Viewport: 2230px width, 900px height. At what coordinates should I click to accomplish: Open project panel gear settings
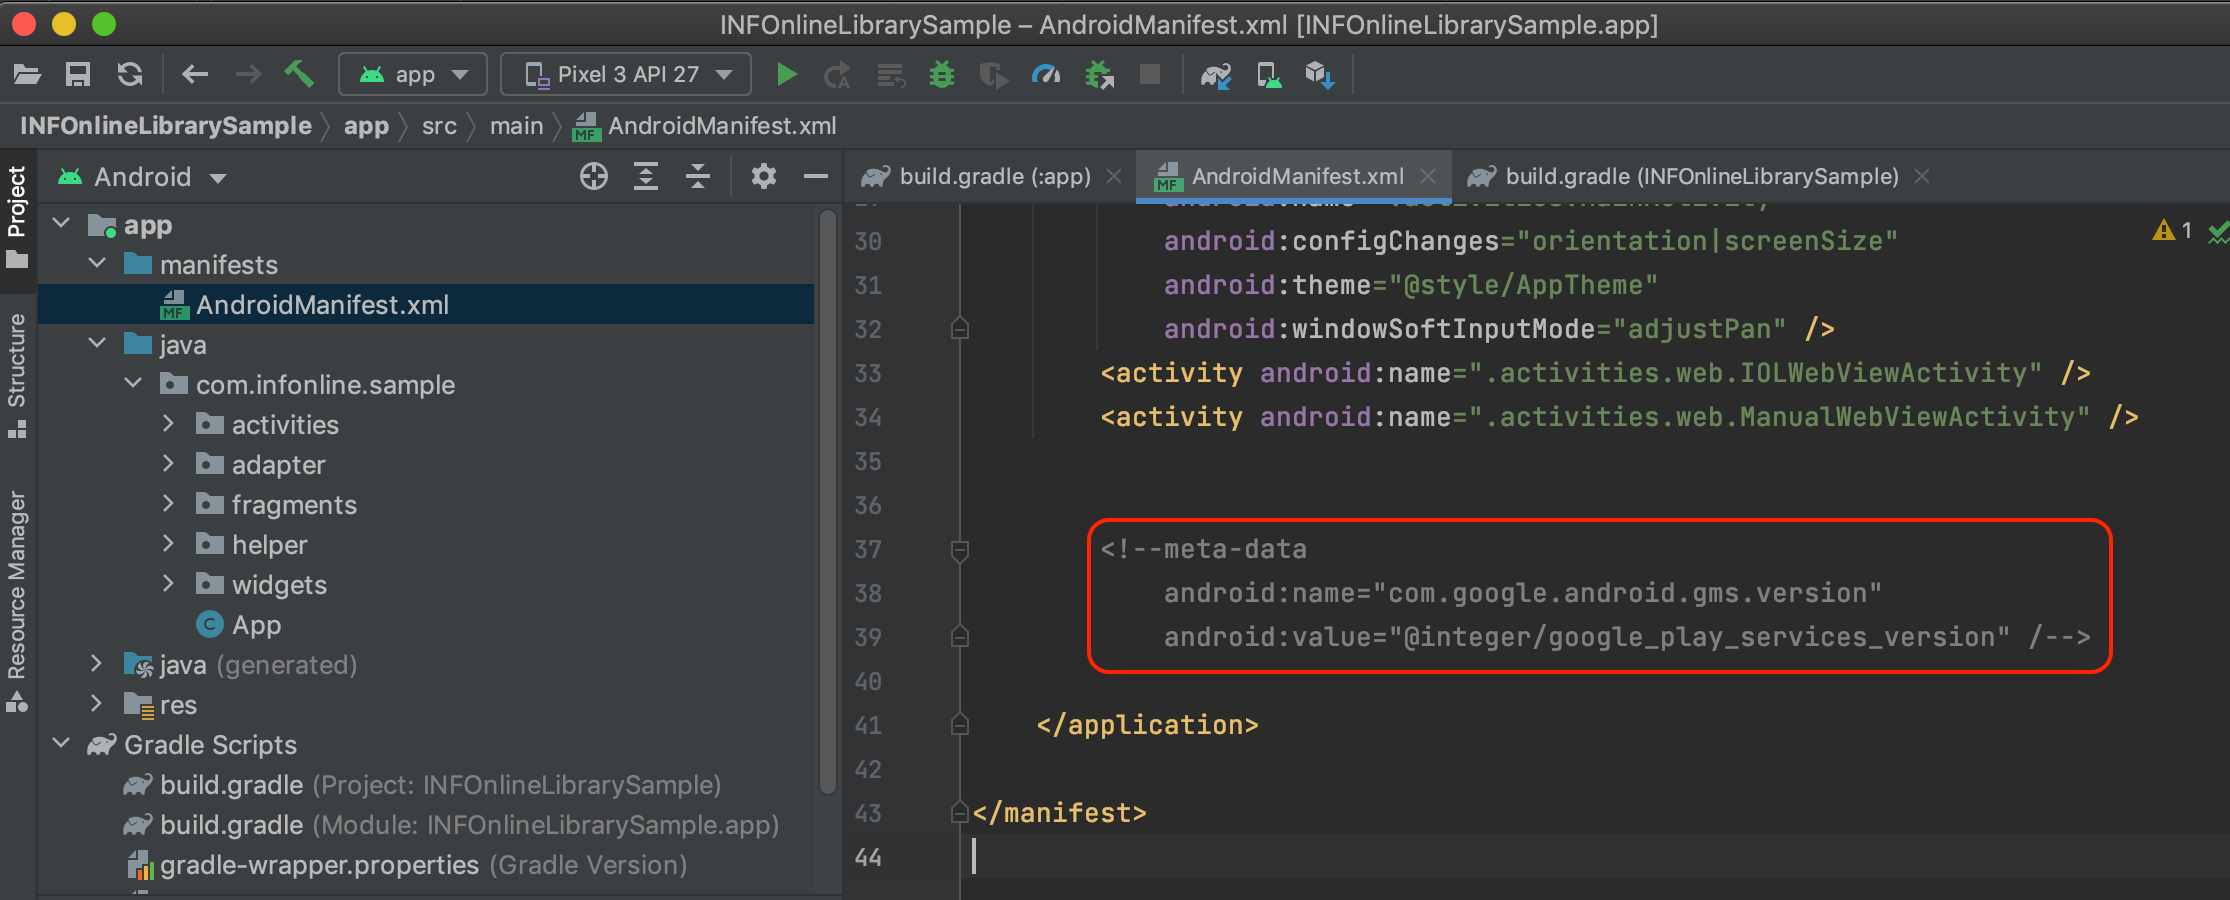tap(764, 177)
